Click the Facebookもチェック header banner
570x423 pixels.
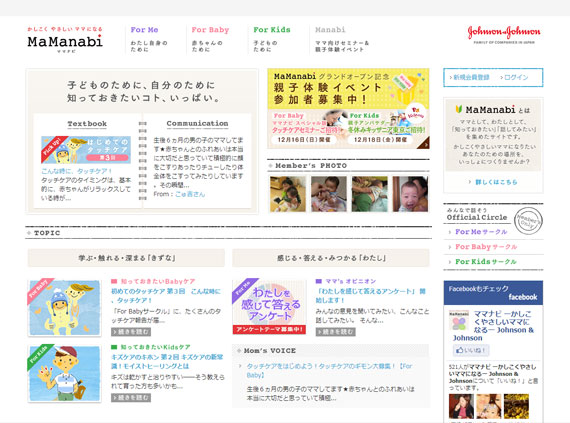point(493,293)
